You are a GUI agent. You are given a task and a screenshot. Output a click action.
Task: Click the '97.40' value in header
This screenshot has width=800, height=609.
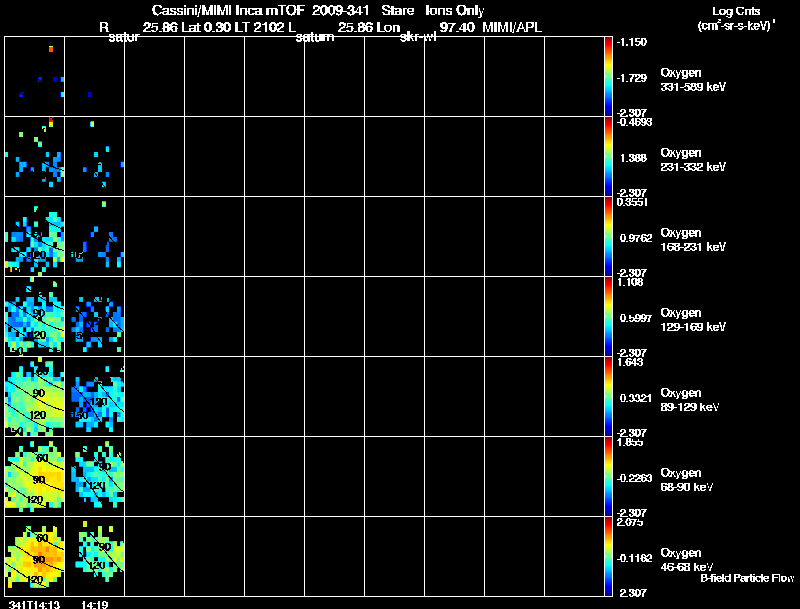pos(457,27)
